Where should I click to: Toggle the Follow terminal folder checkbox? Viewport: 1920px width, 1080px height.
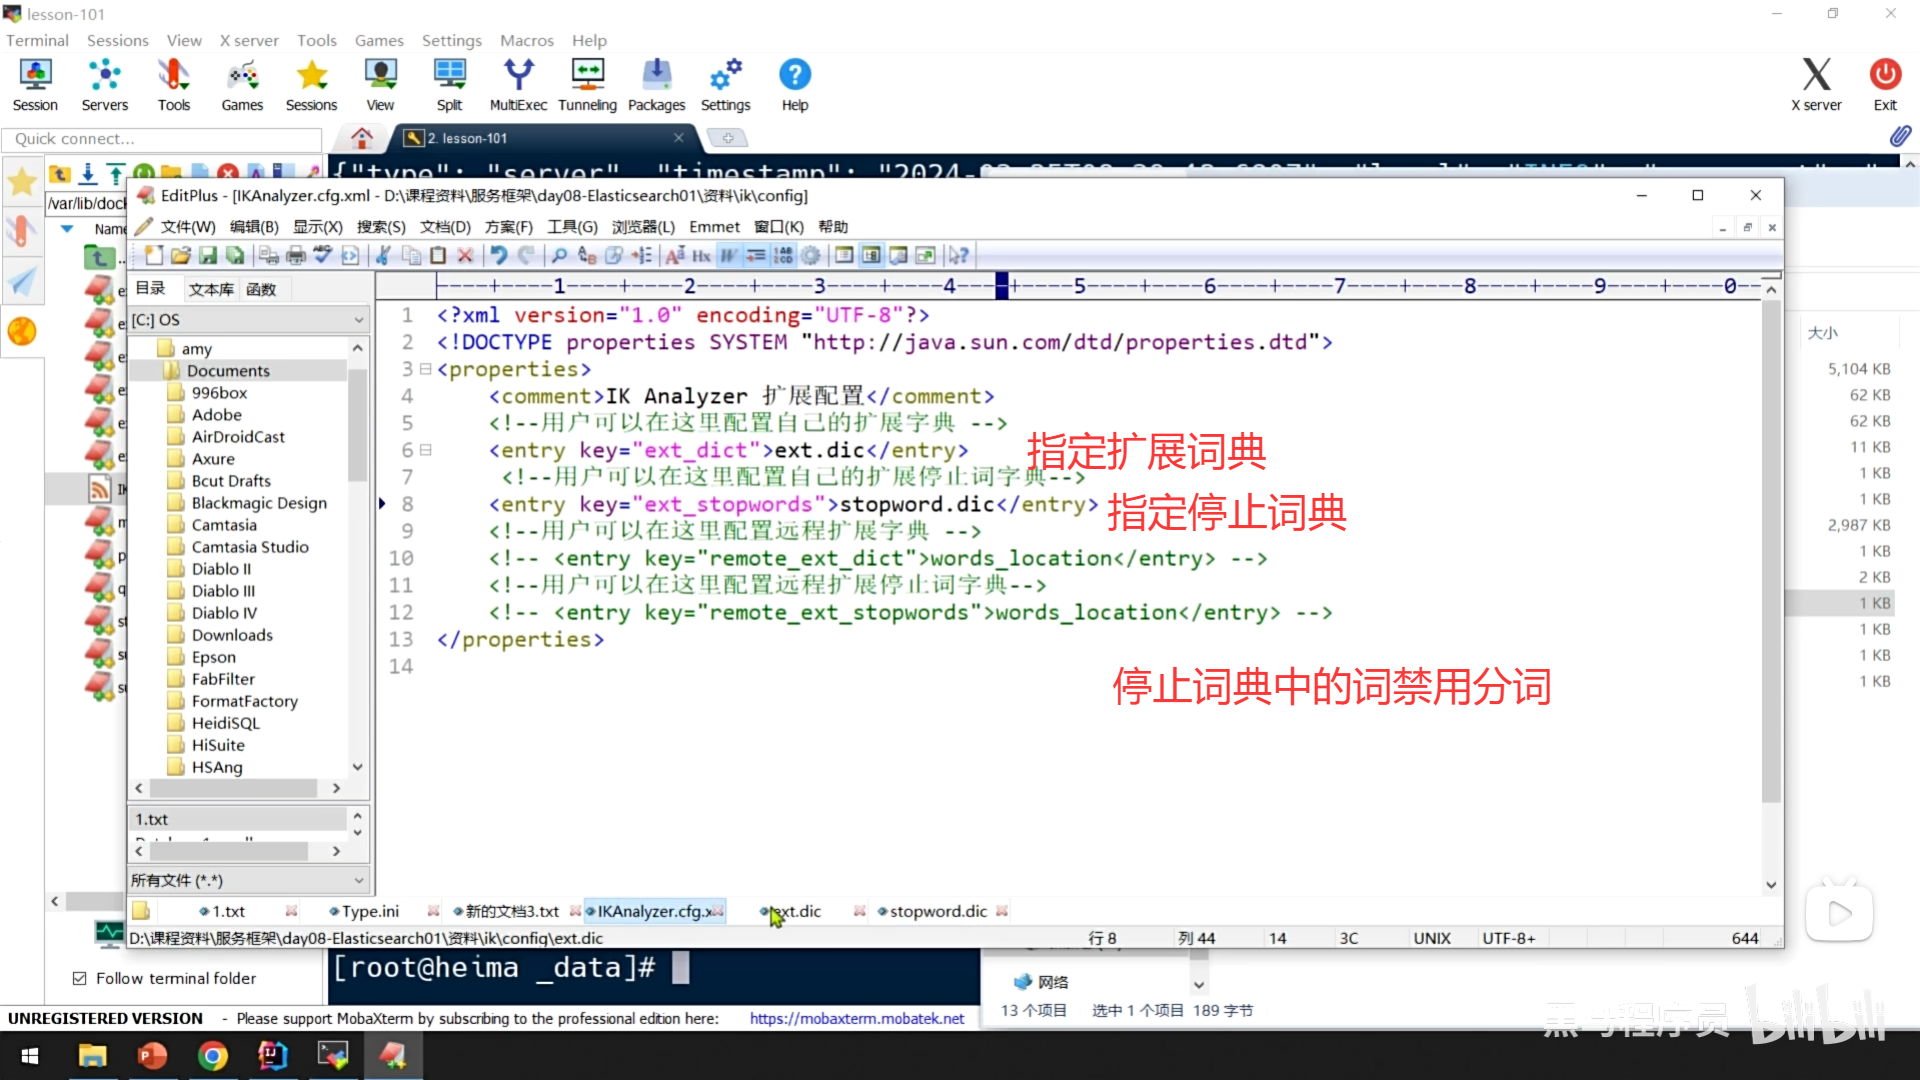(x=80, y=978)
